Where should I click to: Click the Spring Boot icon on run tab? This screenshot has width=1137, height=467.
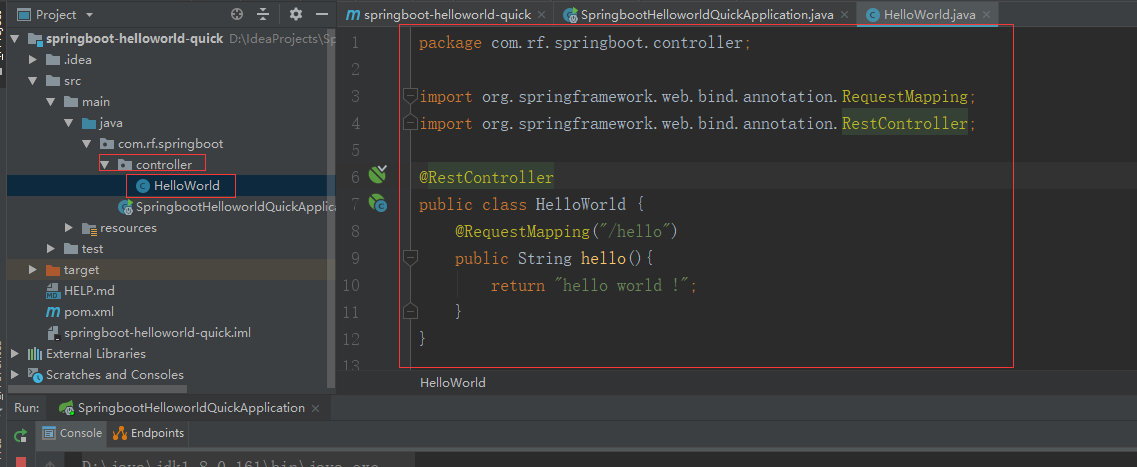(67, 408)
